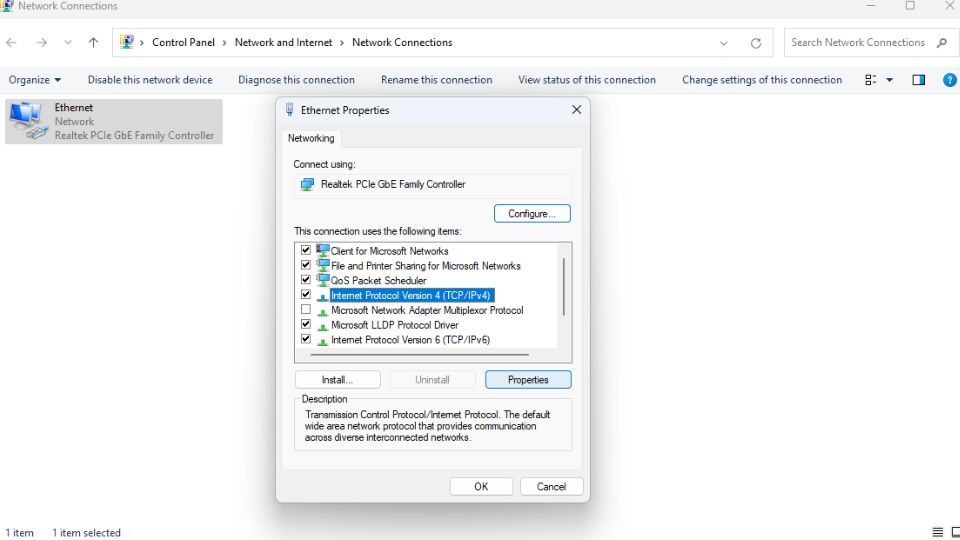This screenshot has width=960, height=540.
Task: Toggle Internet Protocol Version 4 checkbox
Action: 306,294
